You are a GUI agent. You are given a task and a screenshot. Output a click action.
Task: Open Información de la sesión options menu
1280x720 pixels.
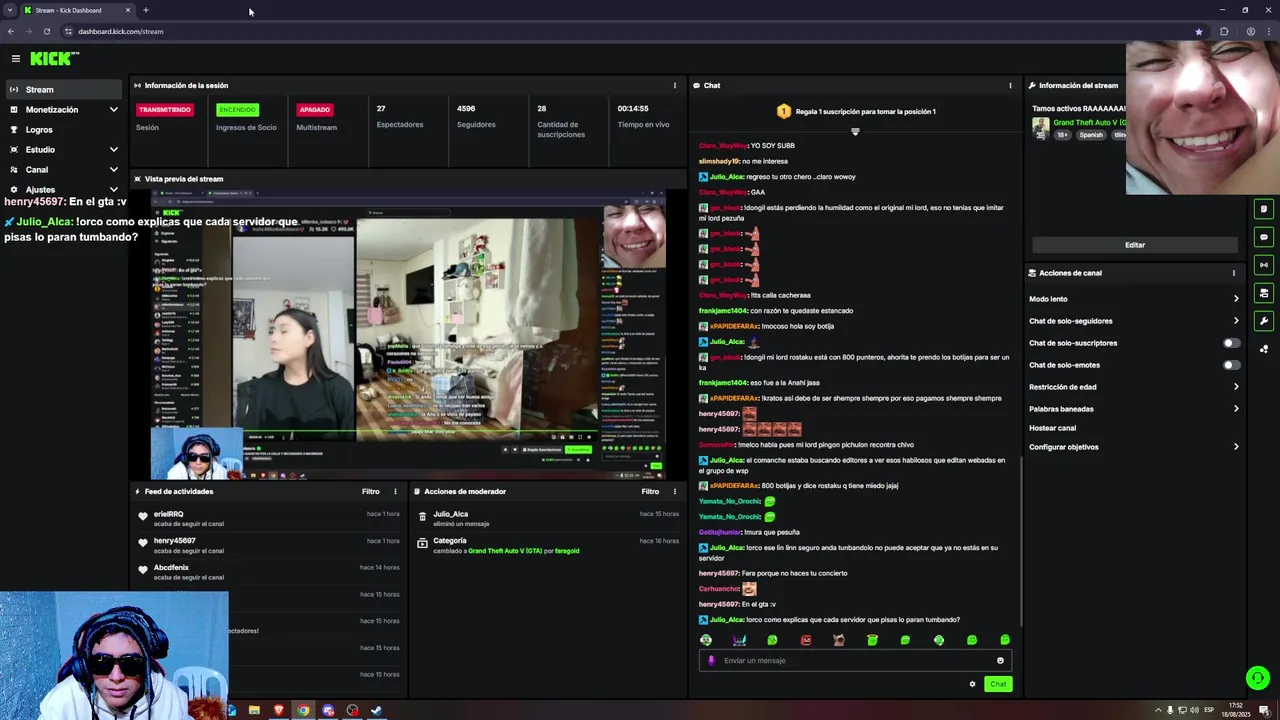[674, 85]
